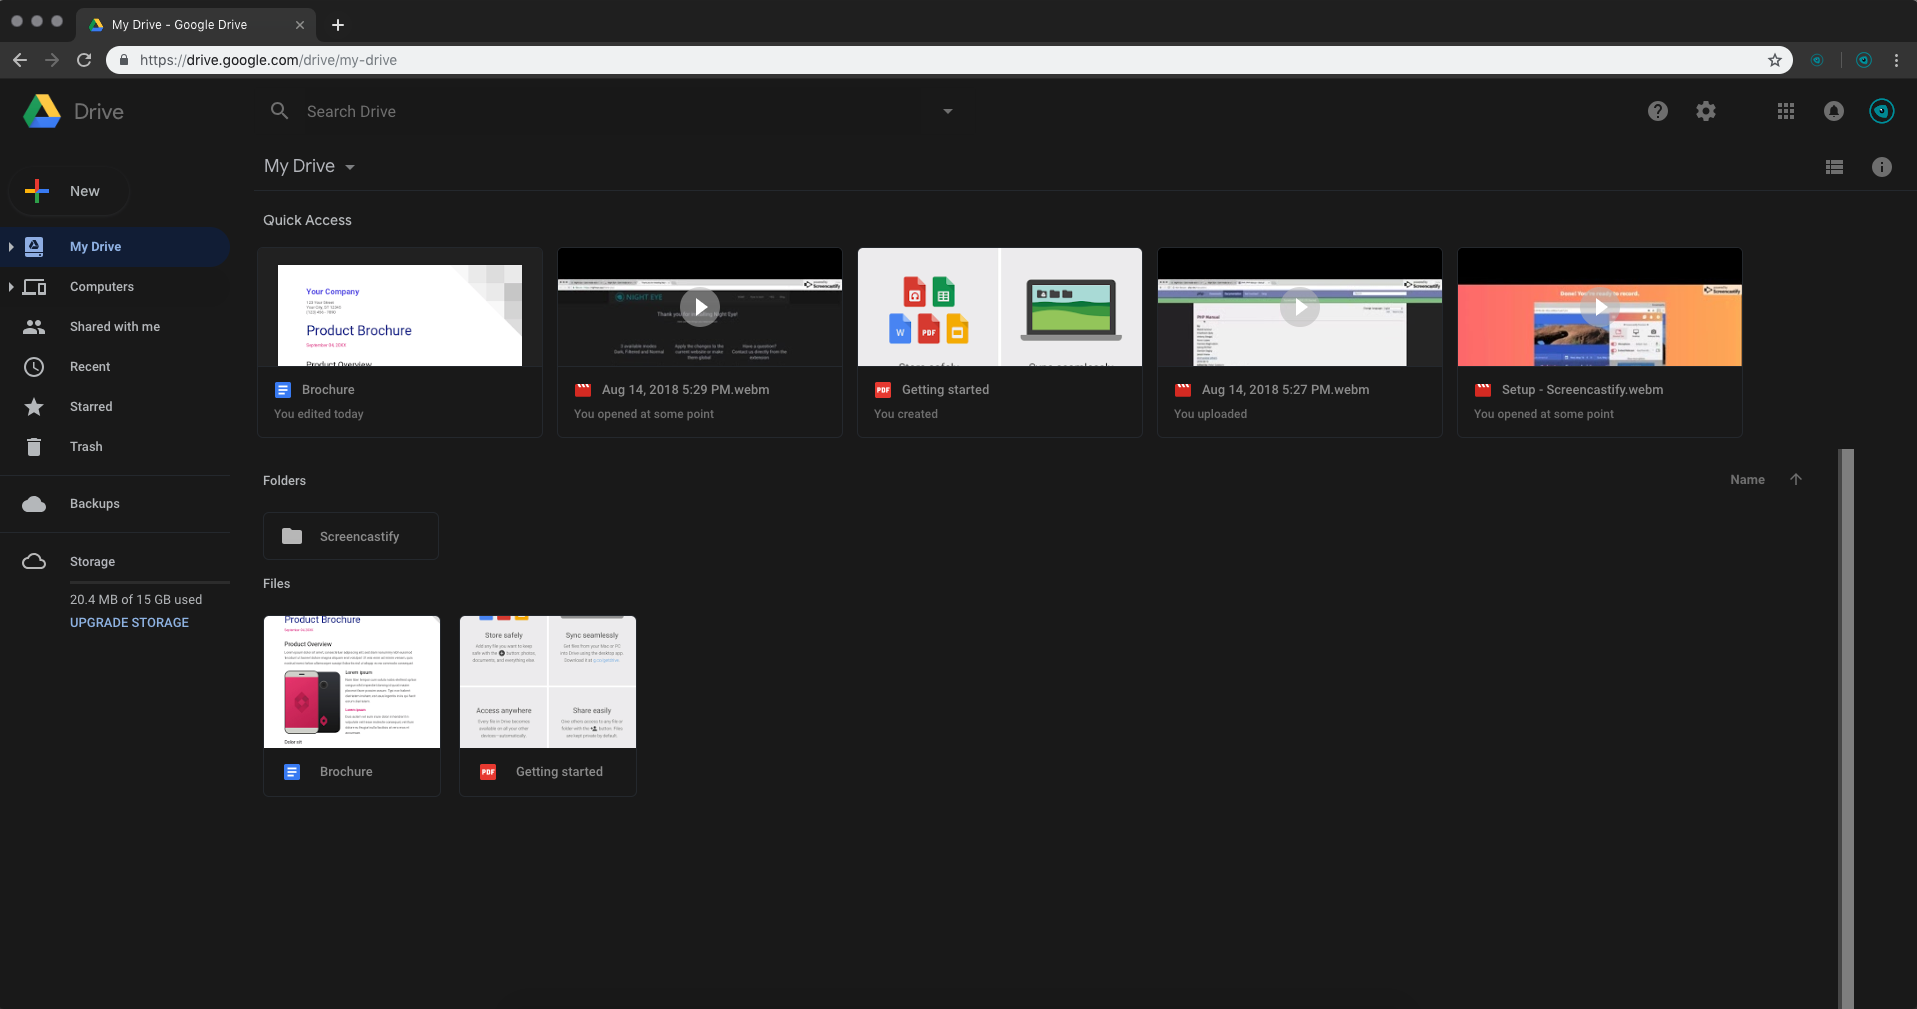Open a new browser tab with plus
Screen dimensions: 1917x1009
(x=338, y=25)
